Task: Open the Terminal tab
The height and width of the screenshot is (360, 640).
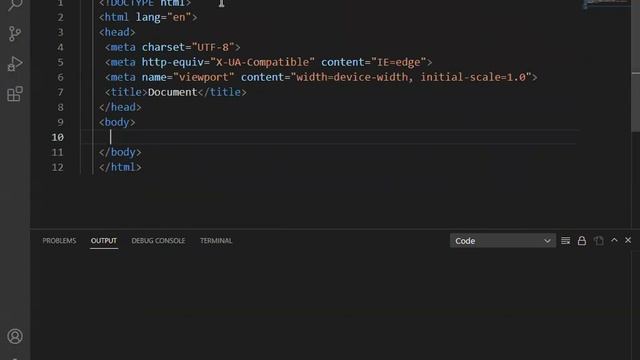Action: click(216, 241)
